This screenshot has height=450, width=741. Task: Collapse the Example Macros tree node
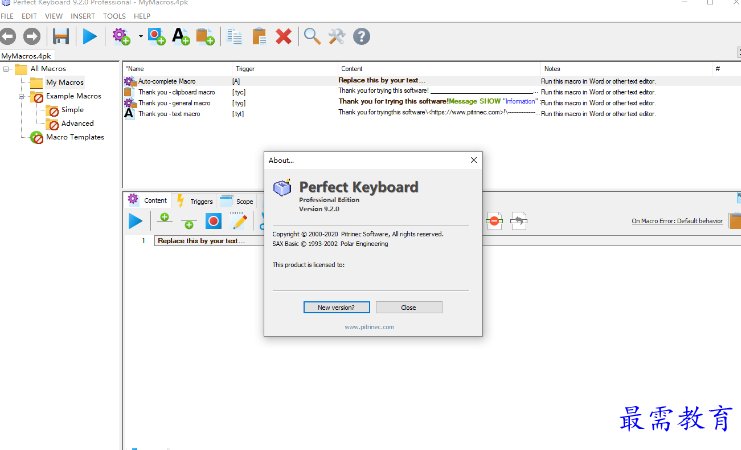pyautogui.click(x=21, y=96)
